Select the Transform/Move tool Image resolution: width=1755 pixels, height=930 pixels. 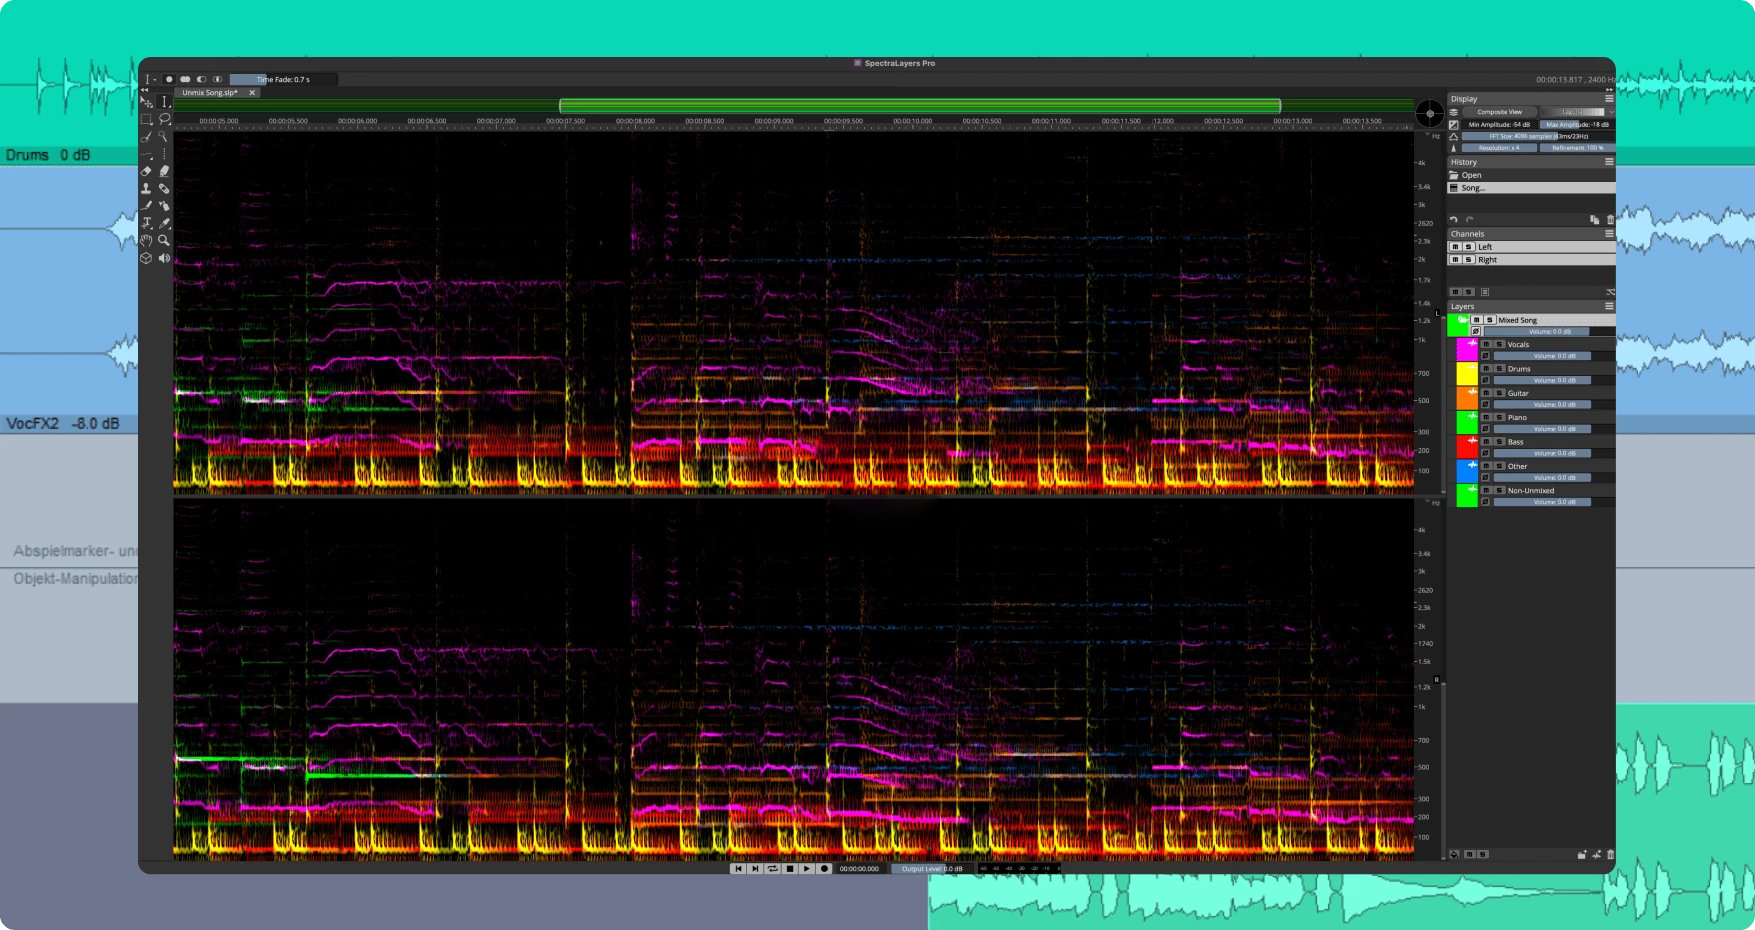click(146, 101)
